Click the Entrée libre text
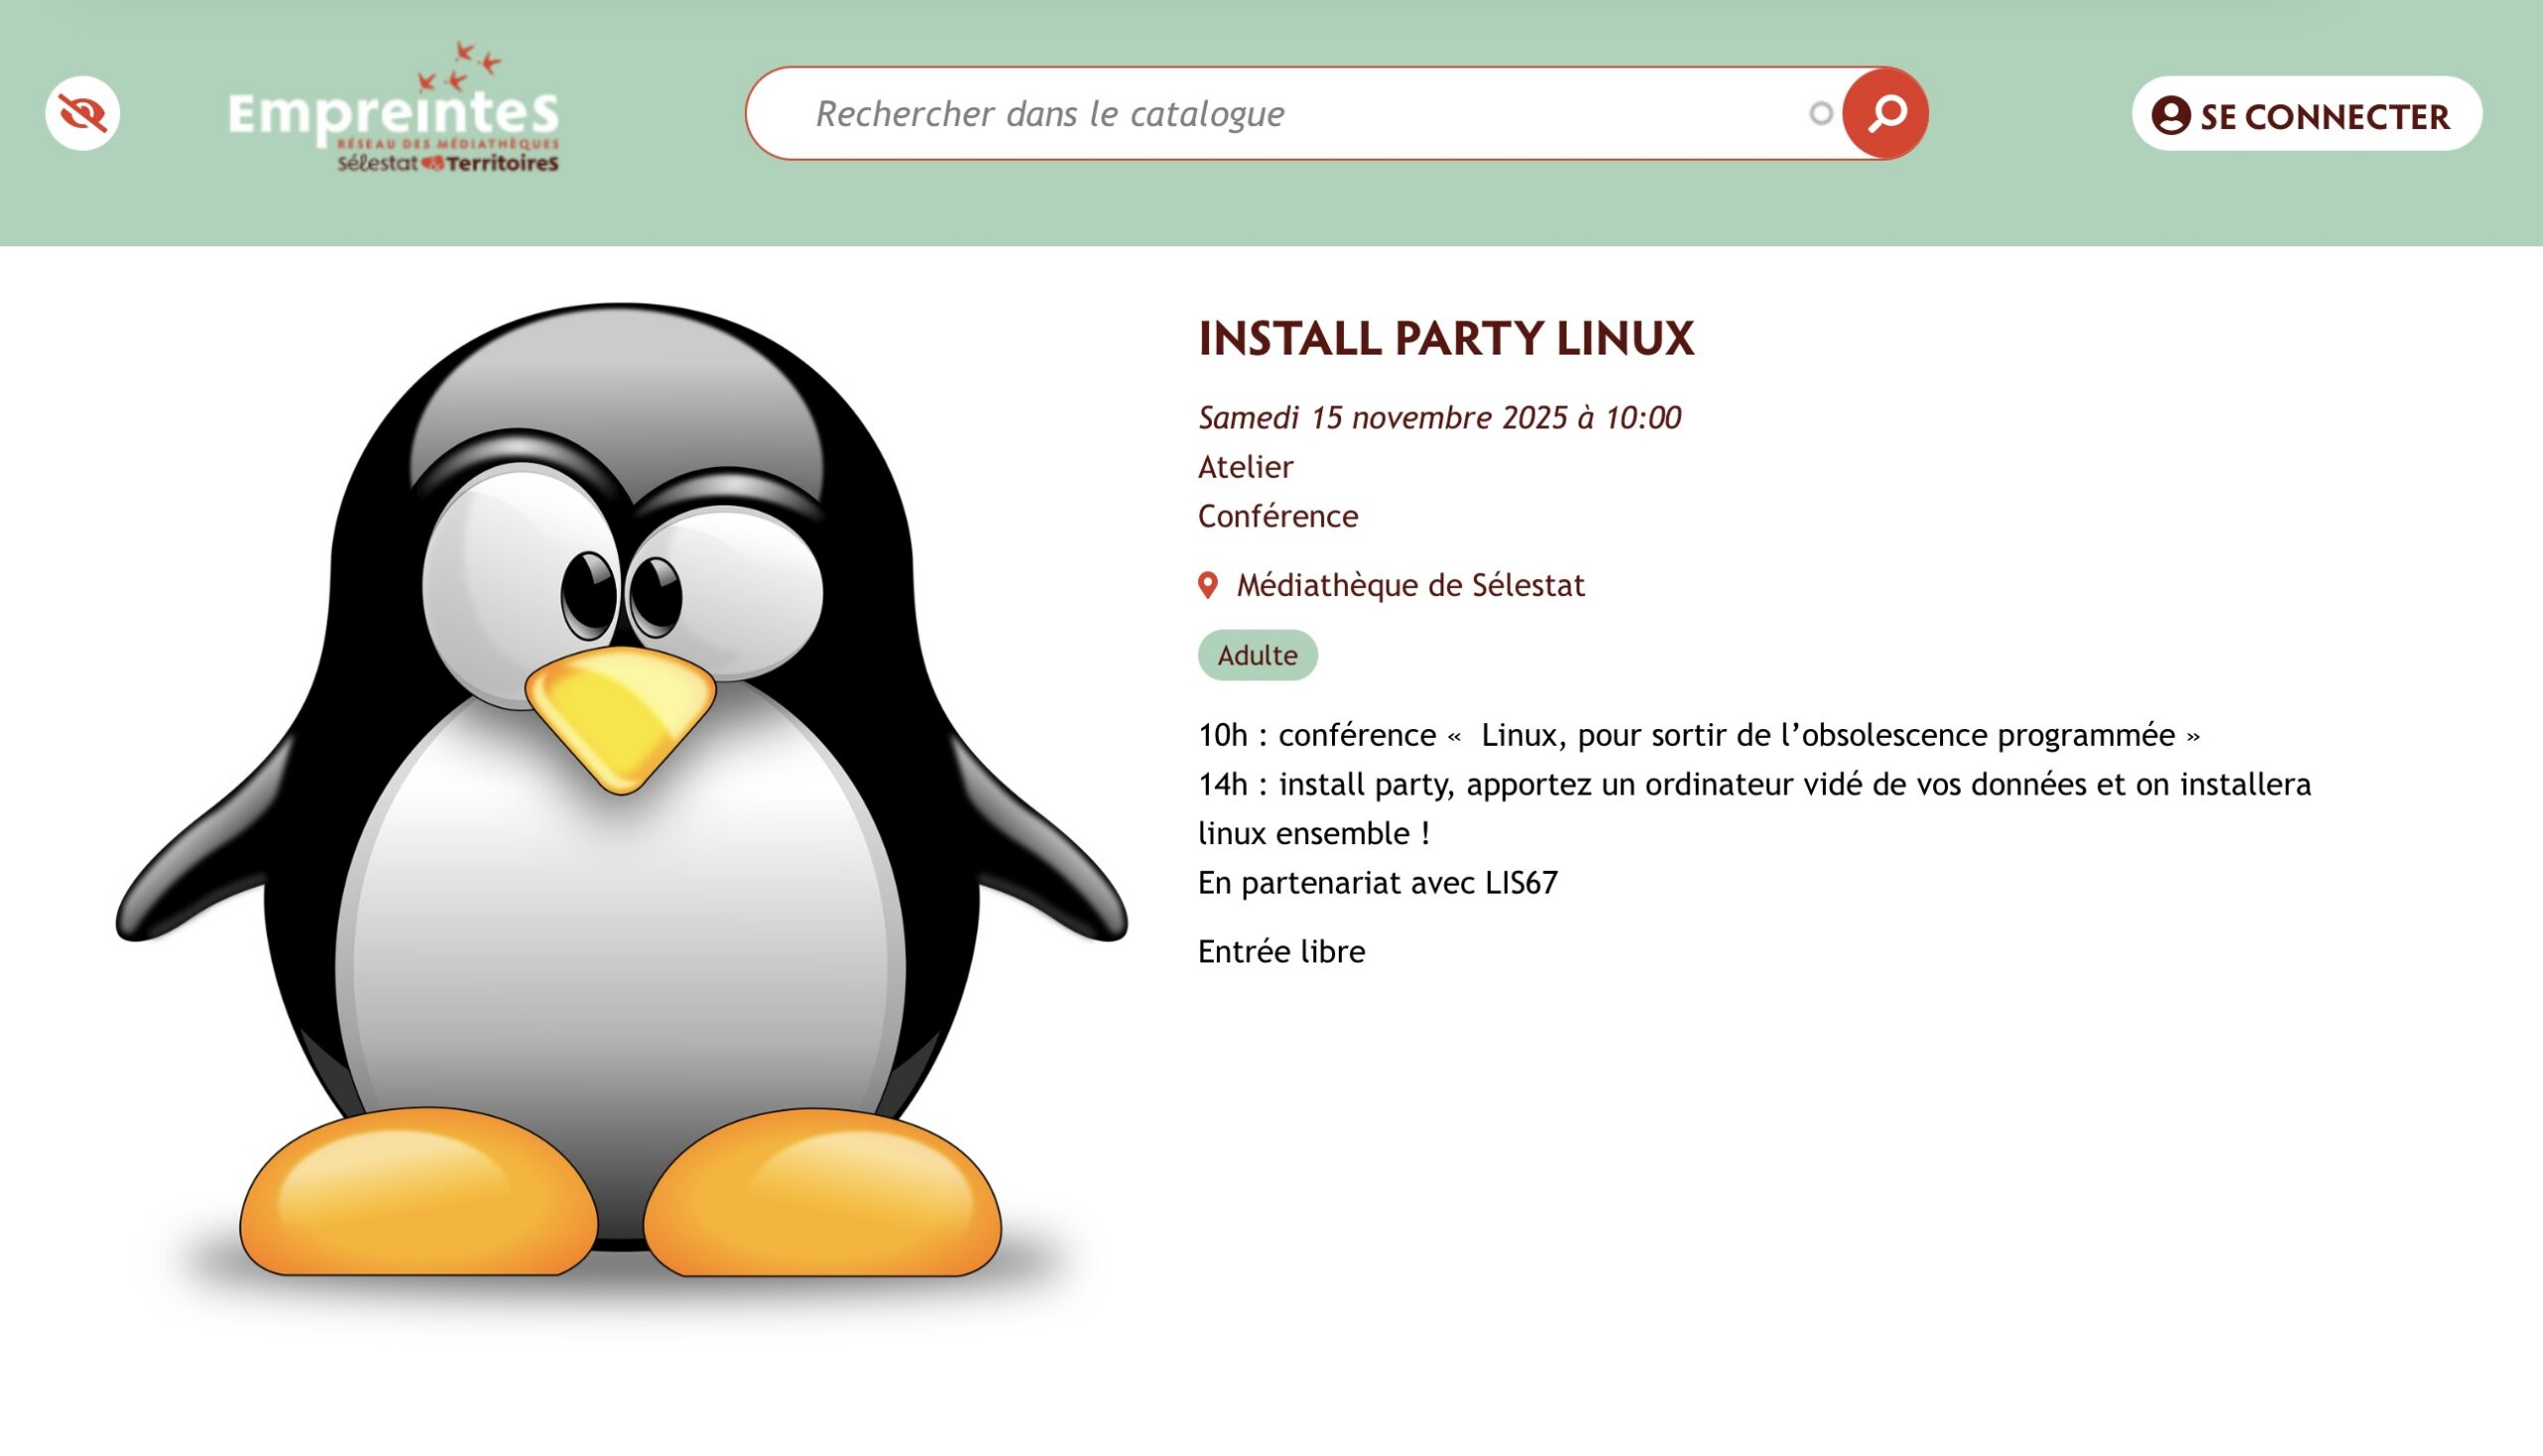The width and height of the screenshot is (2543, 1456). (1281, 951)
